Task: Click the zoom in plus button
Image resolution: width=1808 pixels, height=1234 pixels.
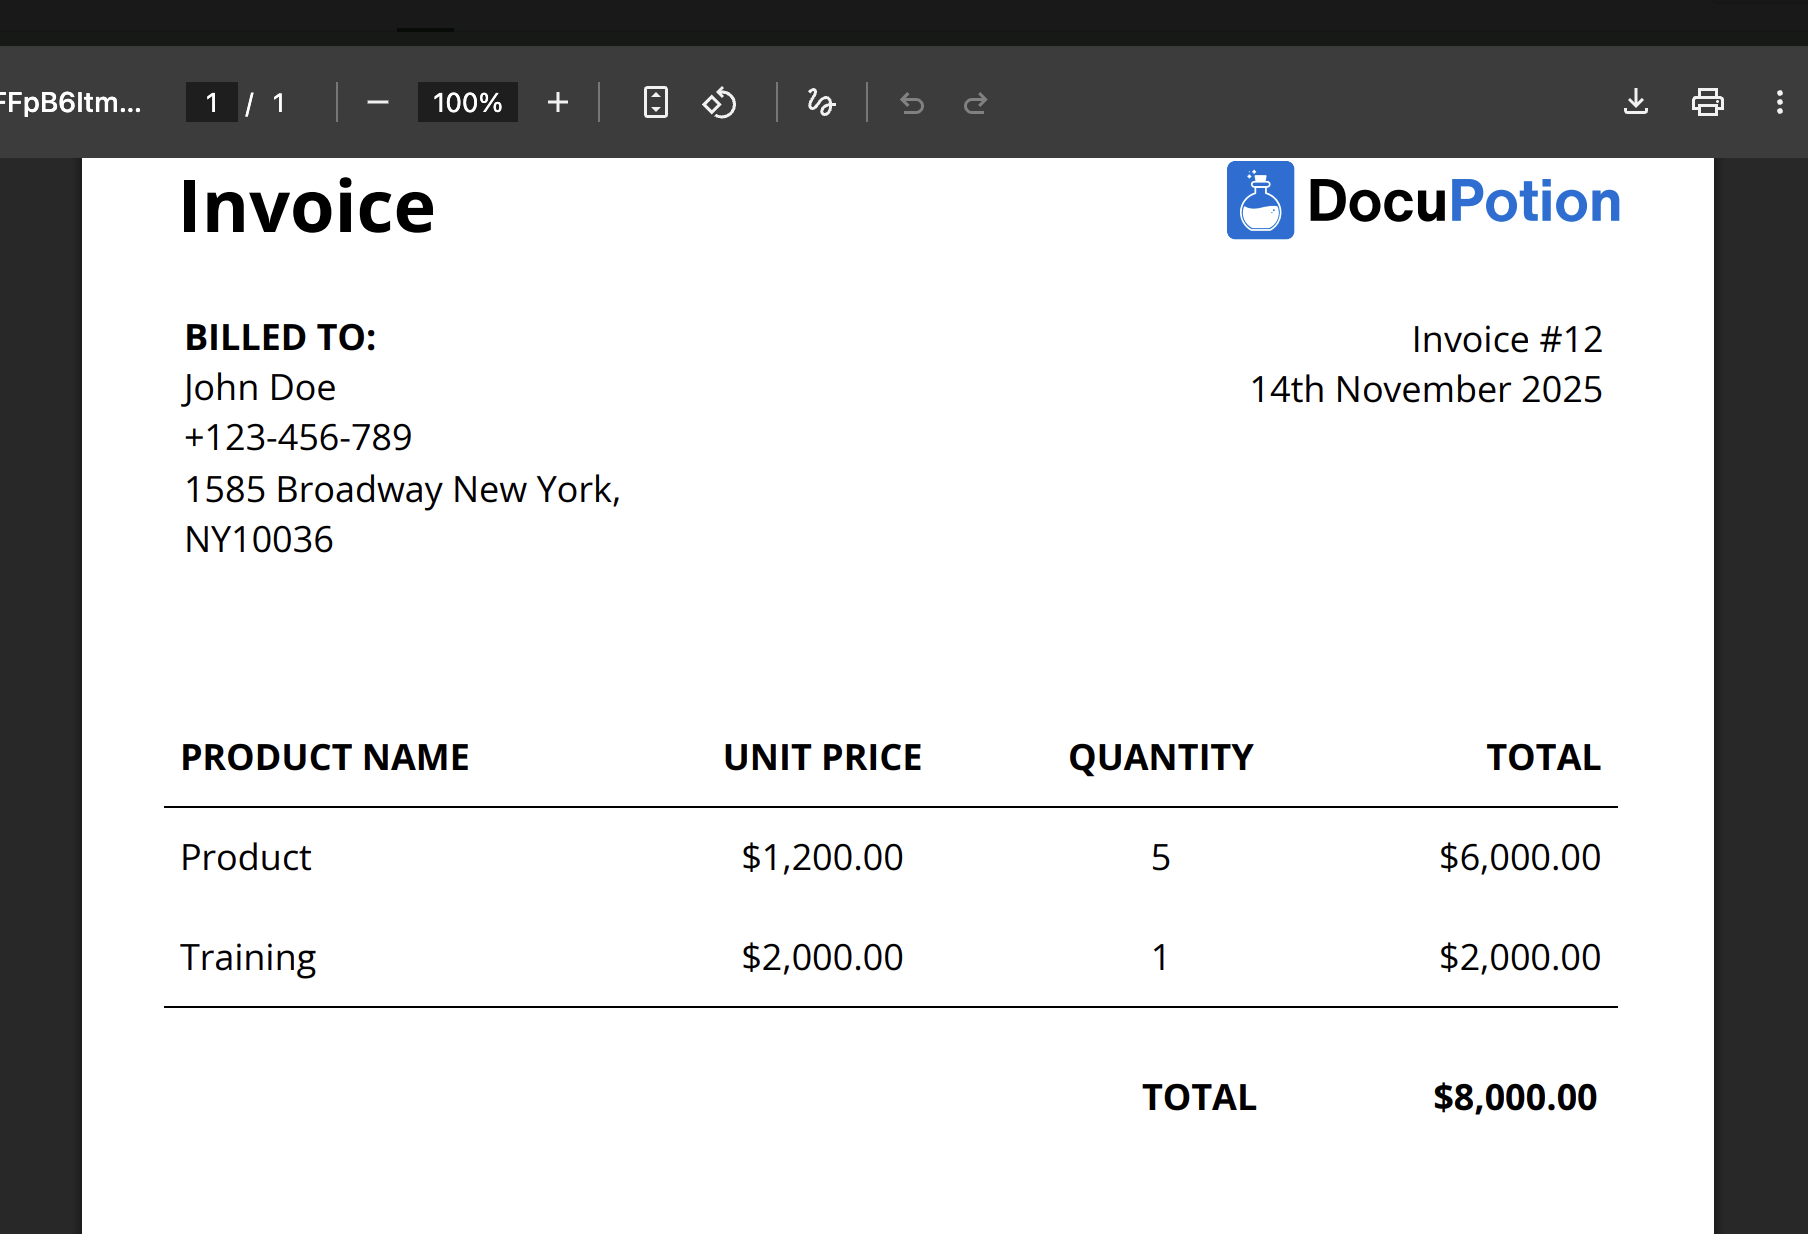Action: [x=558, y=102]
